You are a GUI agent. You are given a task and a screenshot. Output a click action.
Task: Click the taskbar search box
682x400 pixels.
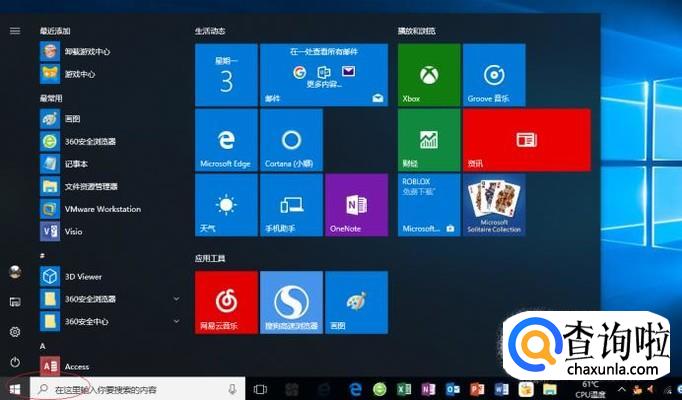click(137, 389)
